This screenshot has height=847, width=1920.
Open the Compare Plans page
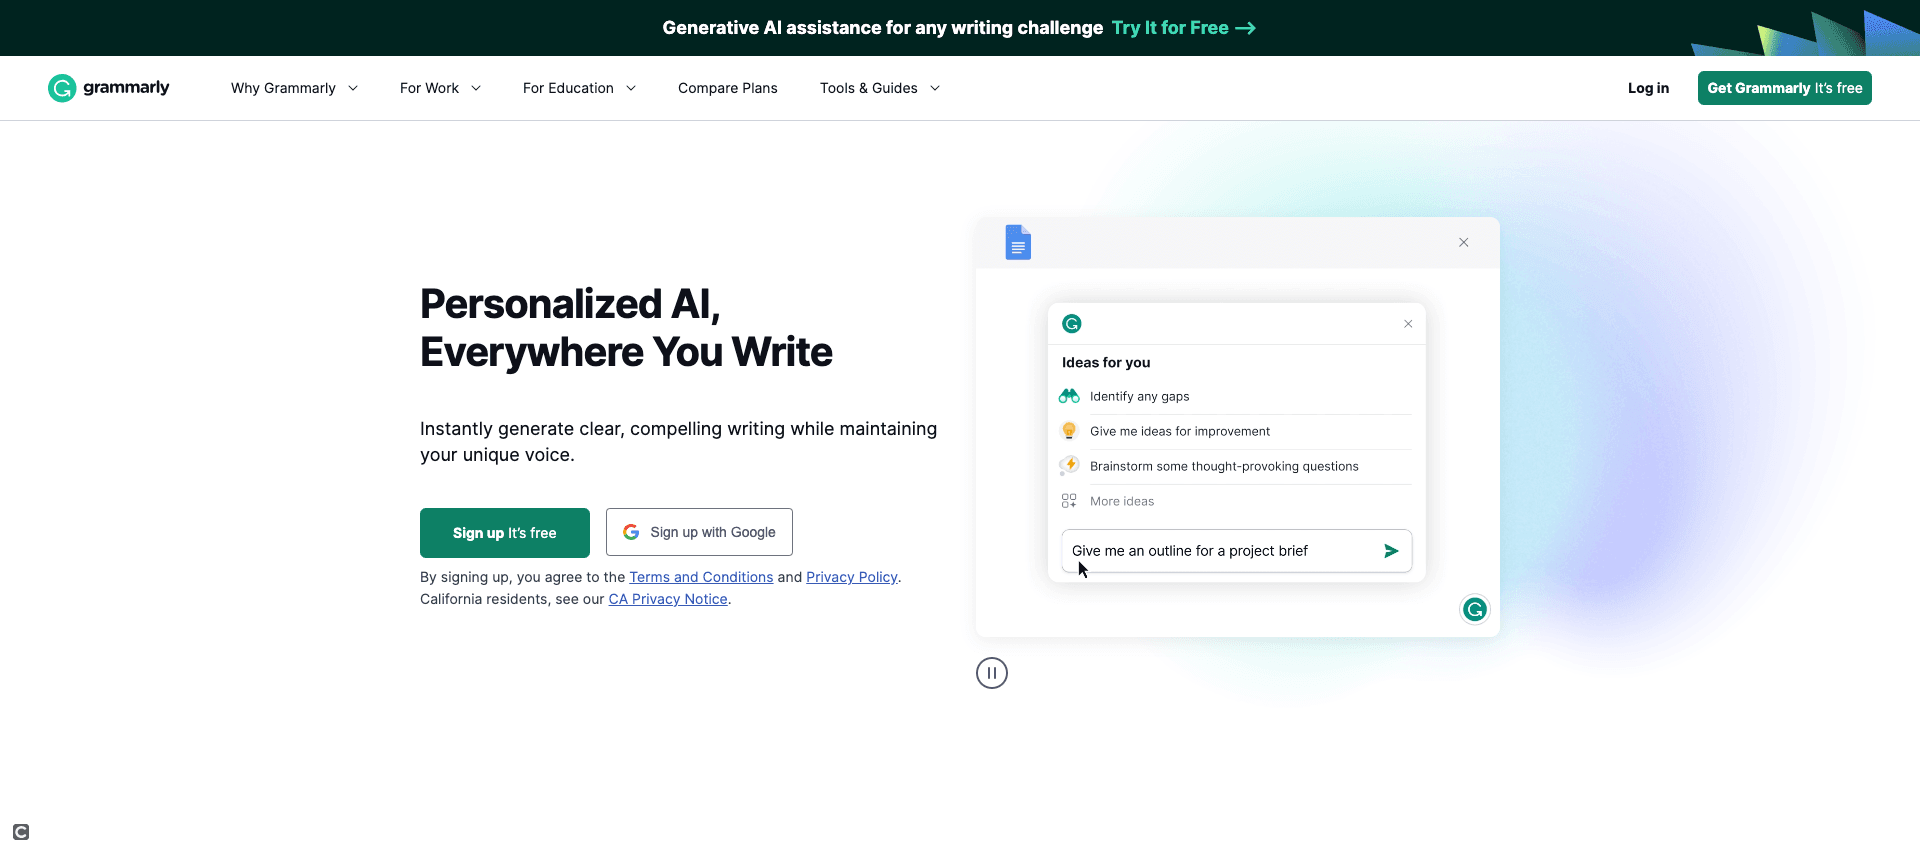pos(728,88)
